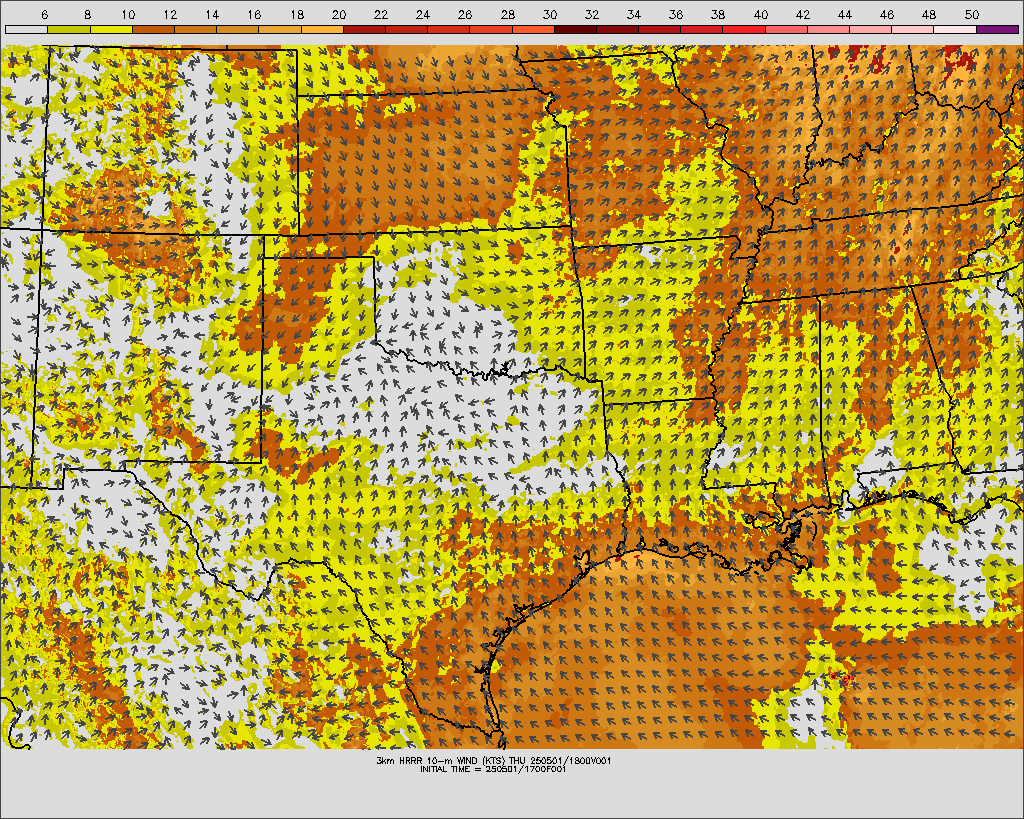
Task: Click the swatch between labels 40 and 42
Action: tap(786, 29)
